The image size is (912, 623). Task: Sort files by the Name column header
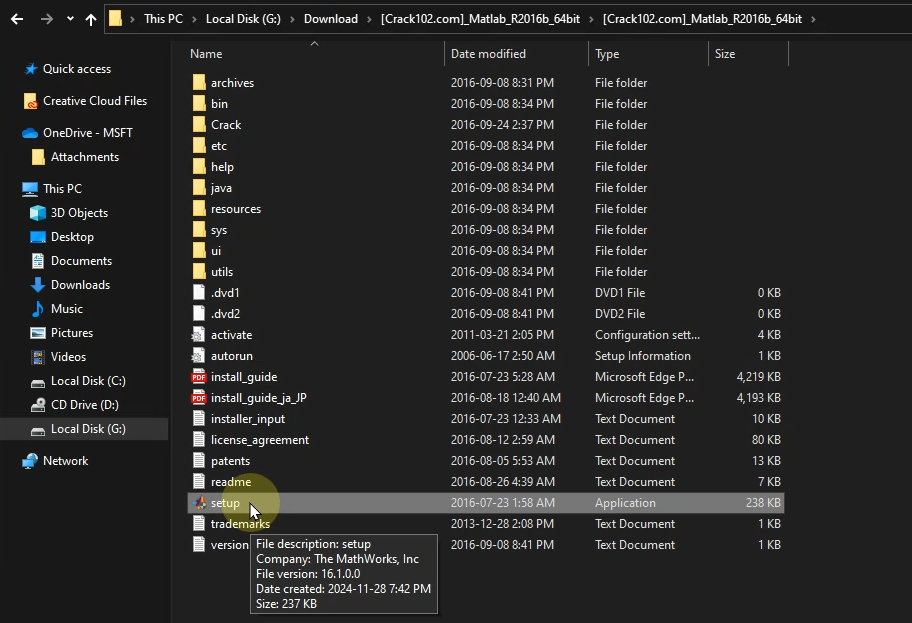click(207, 54)
